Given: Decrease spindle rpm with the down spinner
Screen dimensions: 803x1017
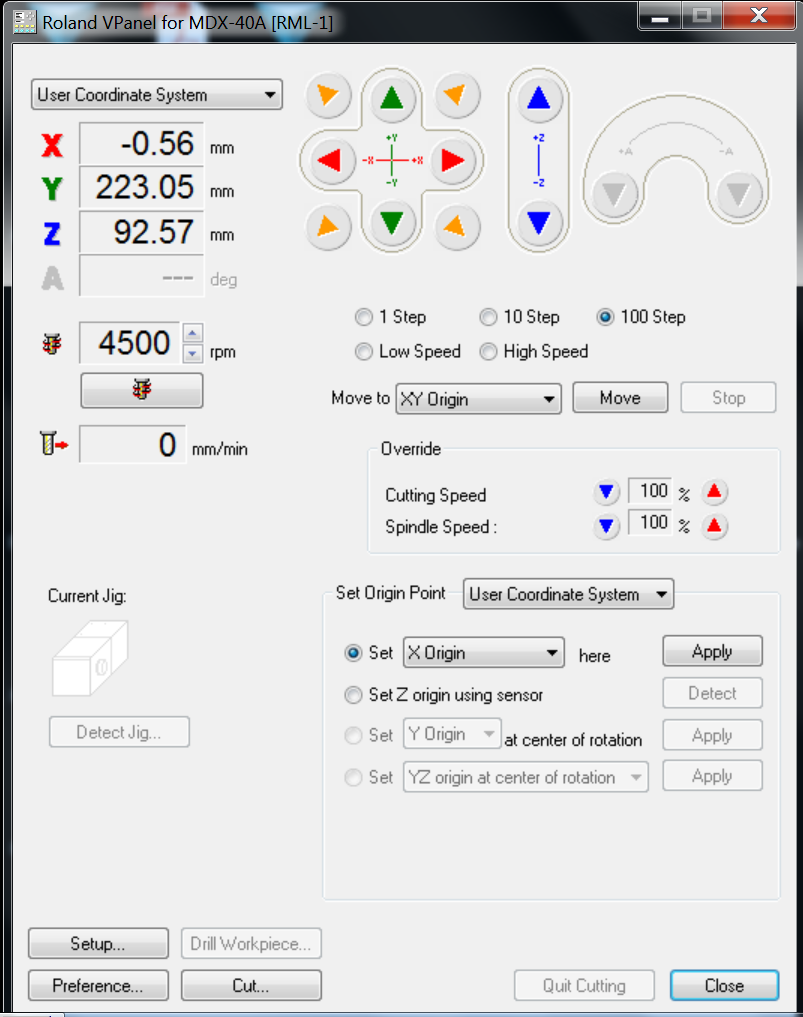Looking at the screenshot, I should click(193, 353).
